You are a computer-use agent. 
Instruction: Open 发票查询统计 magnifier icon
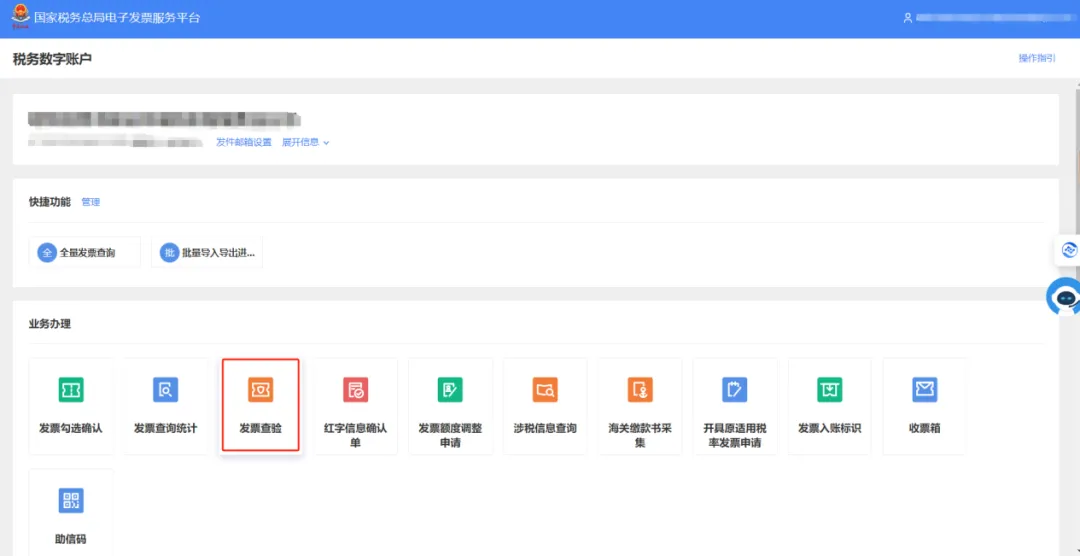[x=165, y=390]
